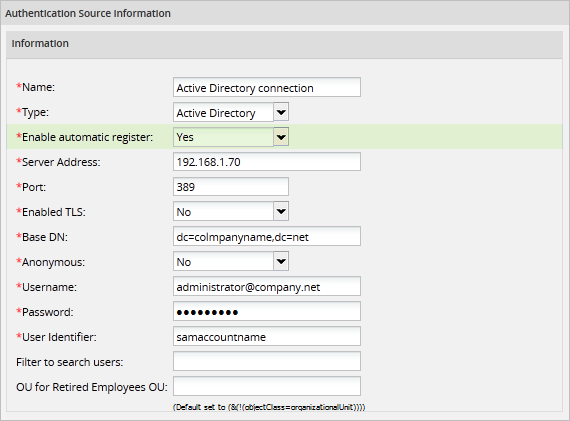Click the Filter to search users field
Image resolution: width=570 pixels, height=421 pixels.
click(267, 361)
